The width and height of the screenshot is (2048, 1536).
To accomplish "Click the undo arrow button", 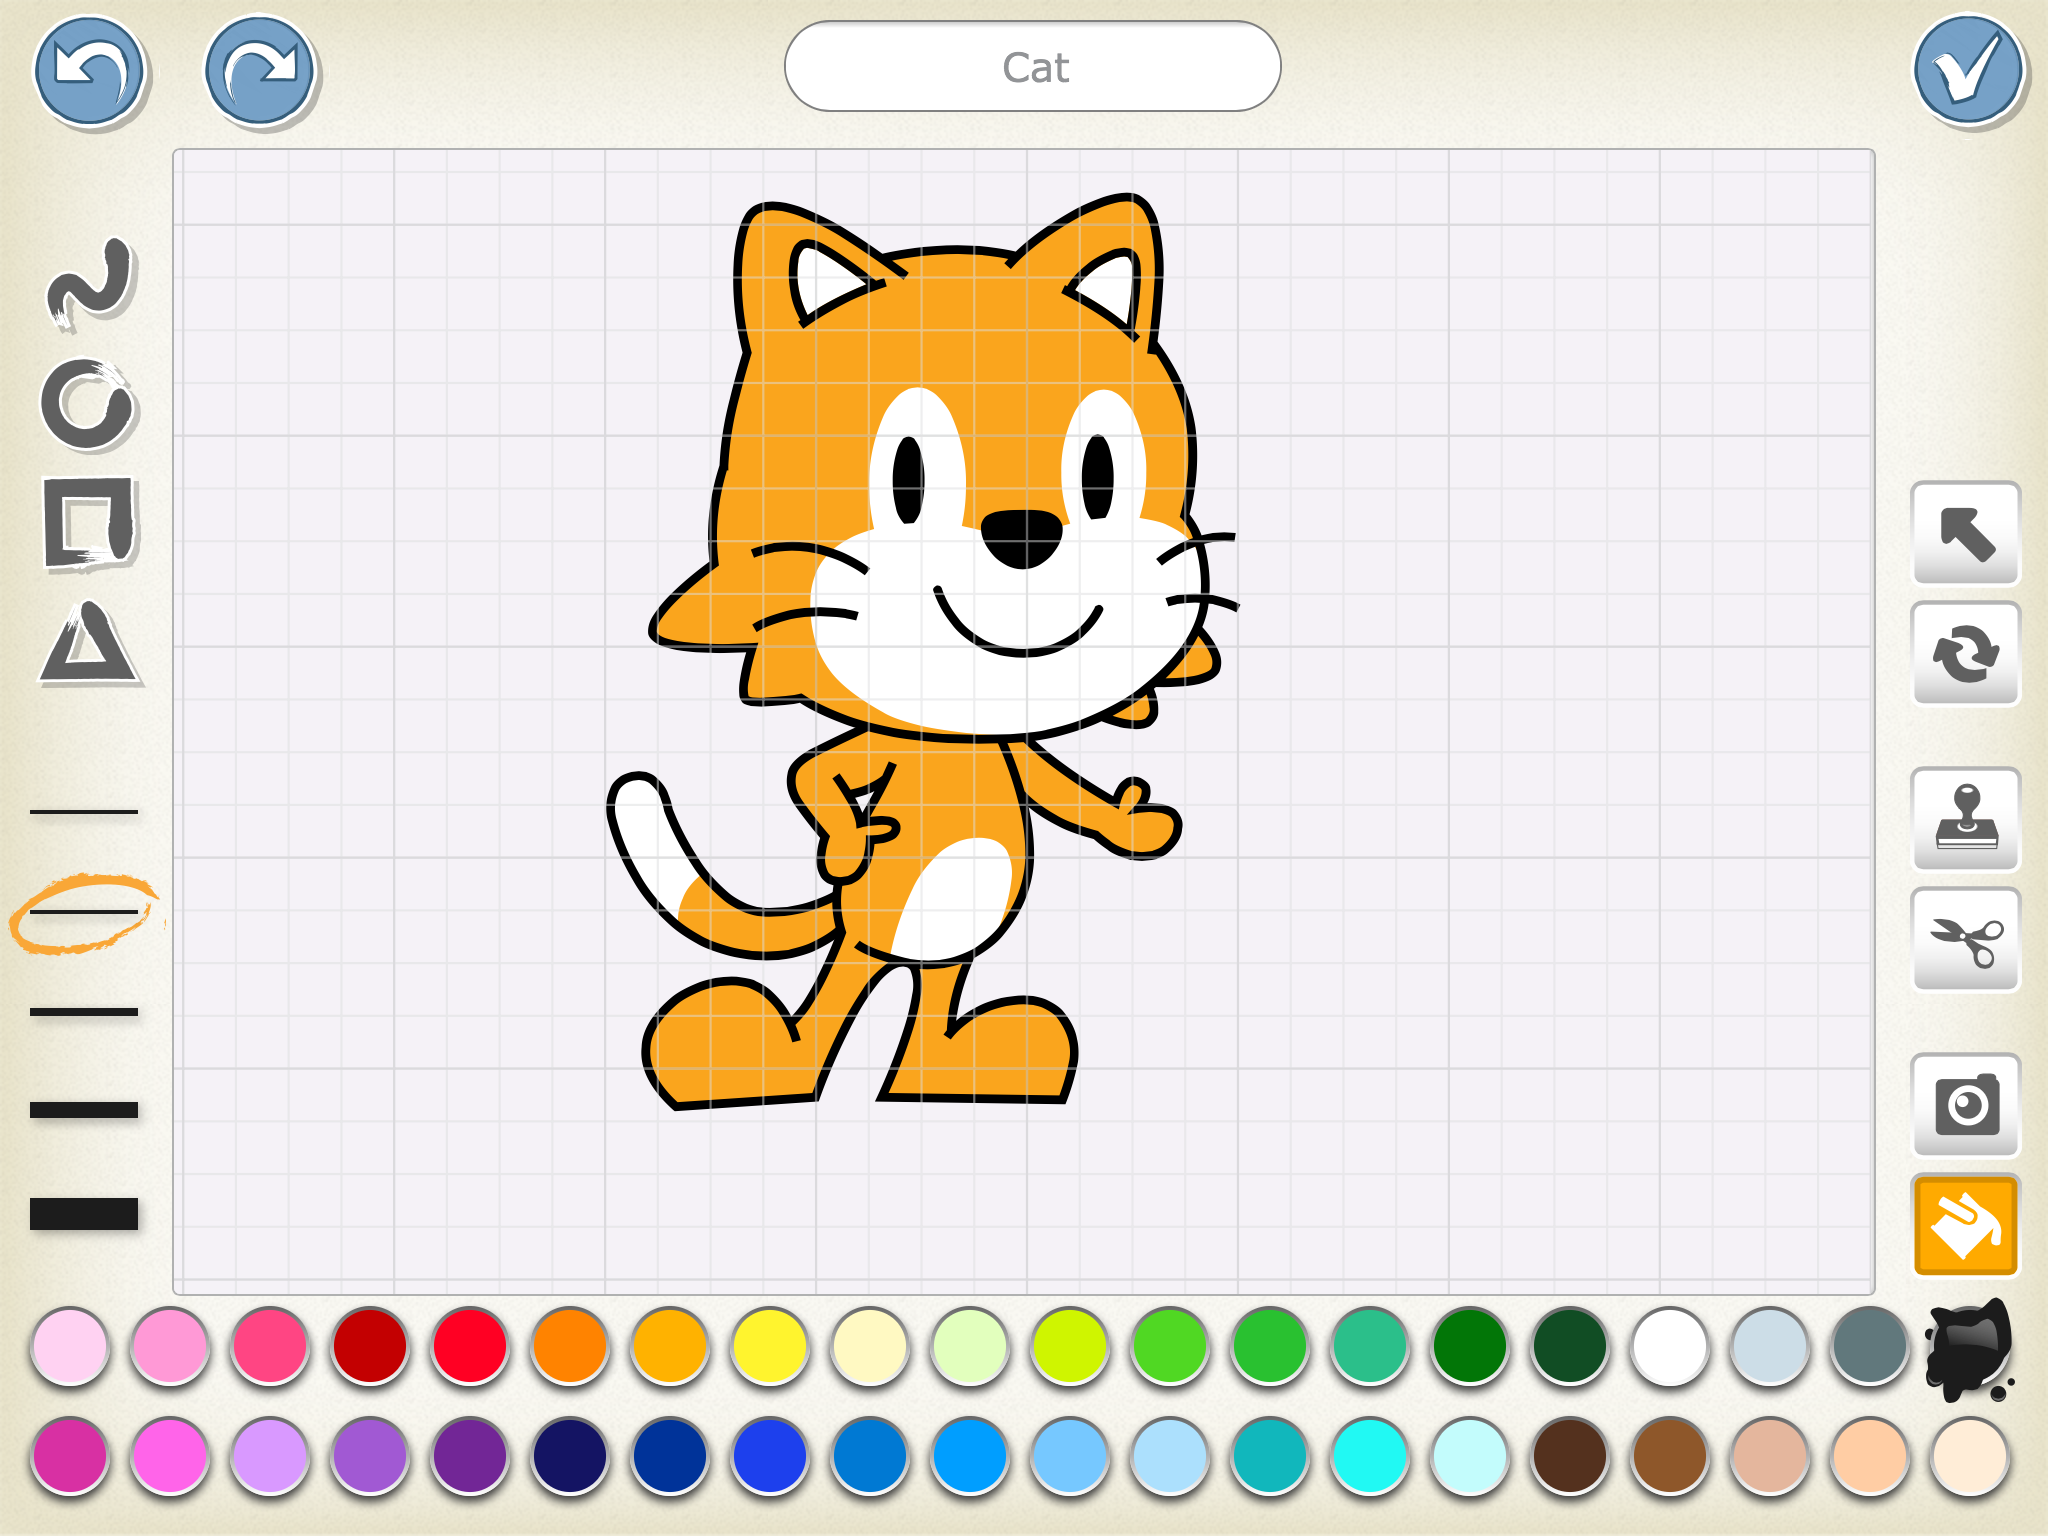I will pyautogui.click(x=90, y=71).
